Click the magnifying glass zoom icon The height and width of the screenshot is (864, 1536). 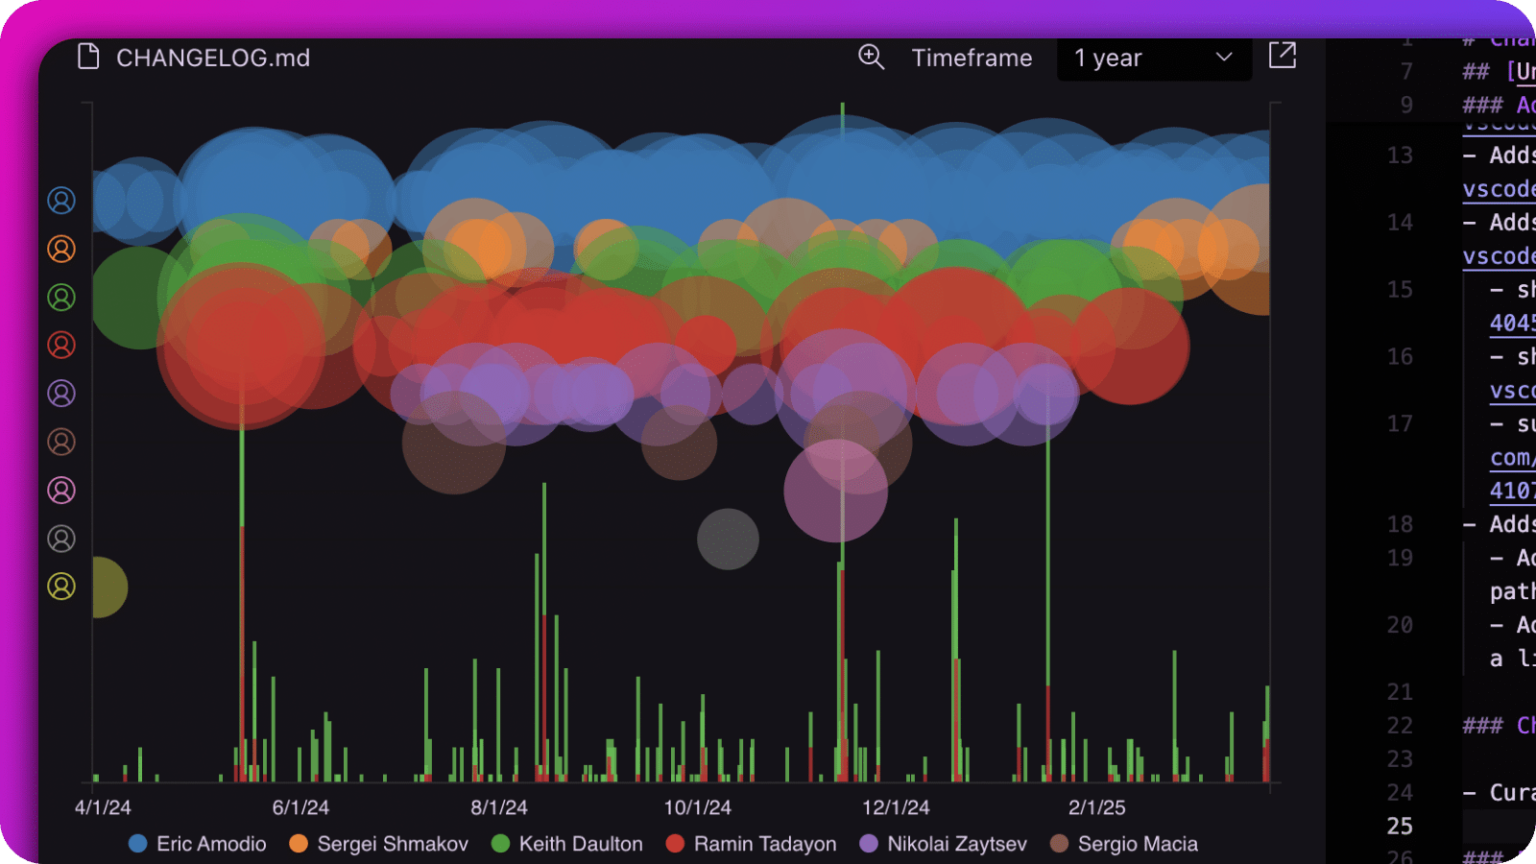click(x=870, y=57)
